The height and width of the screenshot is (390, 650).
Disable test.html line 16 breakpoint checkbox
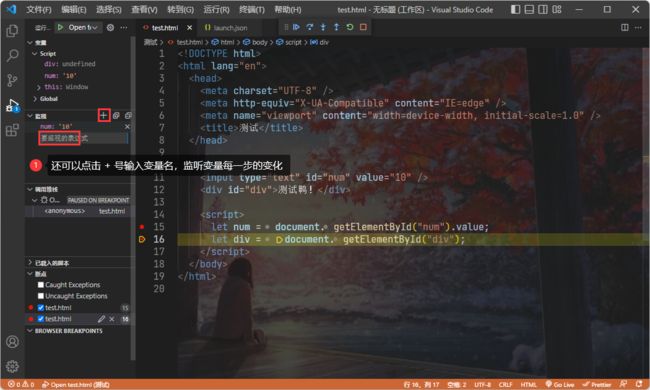(41, 319)
